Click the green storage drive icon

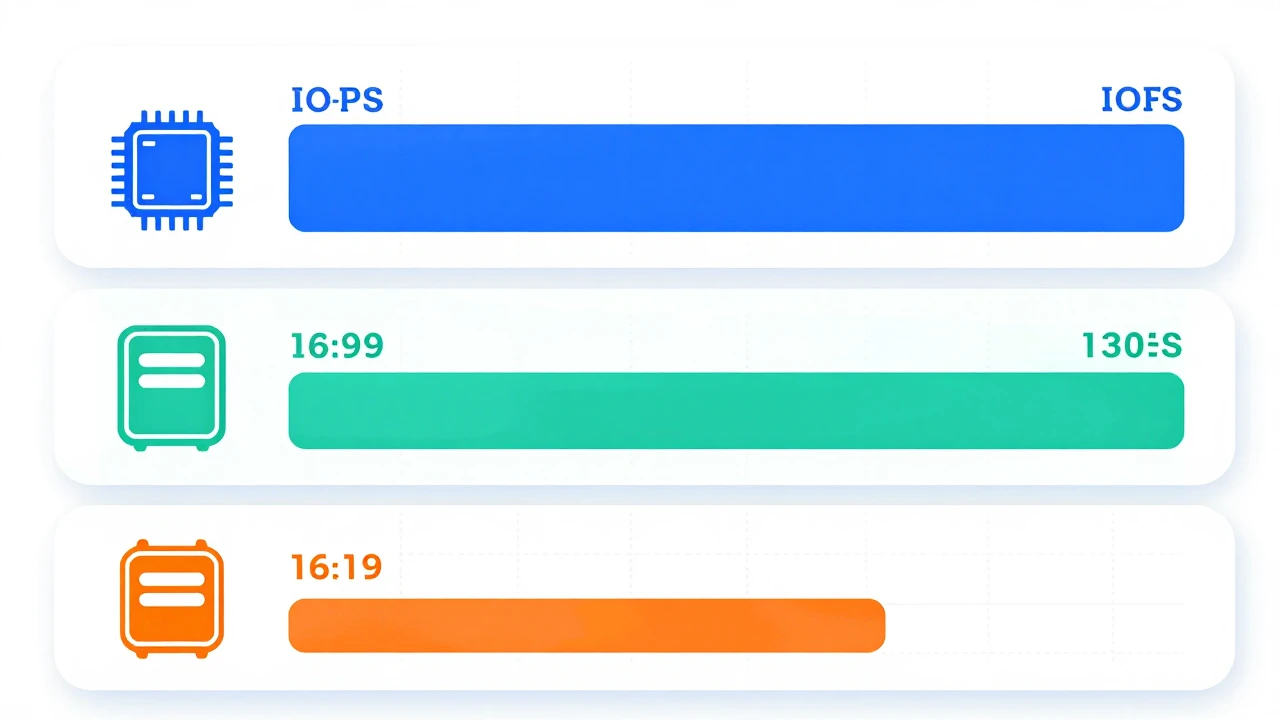pyautogui.click(x=171, y=387)
